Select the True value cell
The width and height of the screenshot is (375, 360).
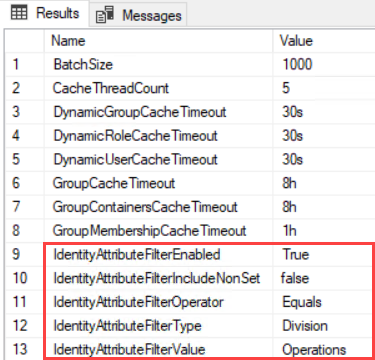tap(324, 254)
